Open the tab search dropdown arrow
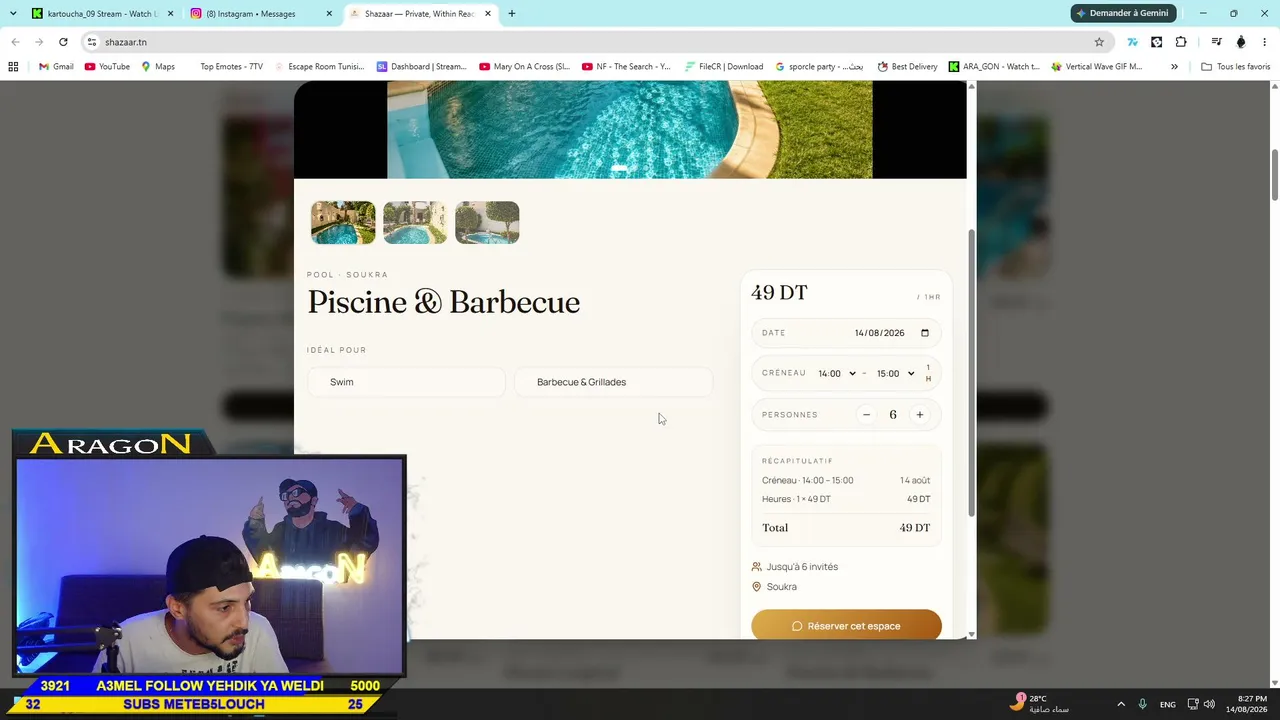This screenshot has height=720, width=1280. [13, 14]
